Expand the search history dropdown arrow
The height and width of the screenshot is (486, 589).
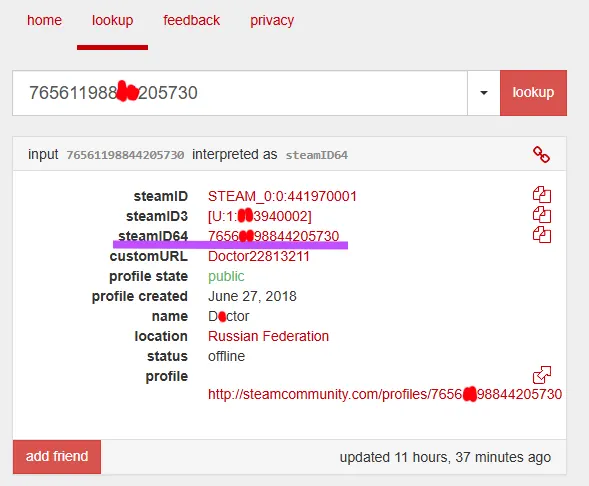pos(484,93)
